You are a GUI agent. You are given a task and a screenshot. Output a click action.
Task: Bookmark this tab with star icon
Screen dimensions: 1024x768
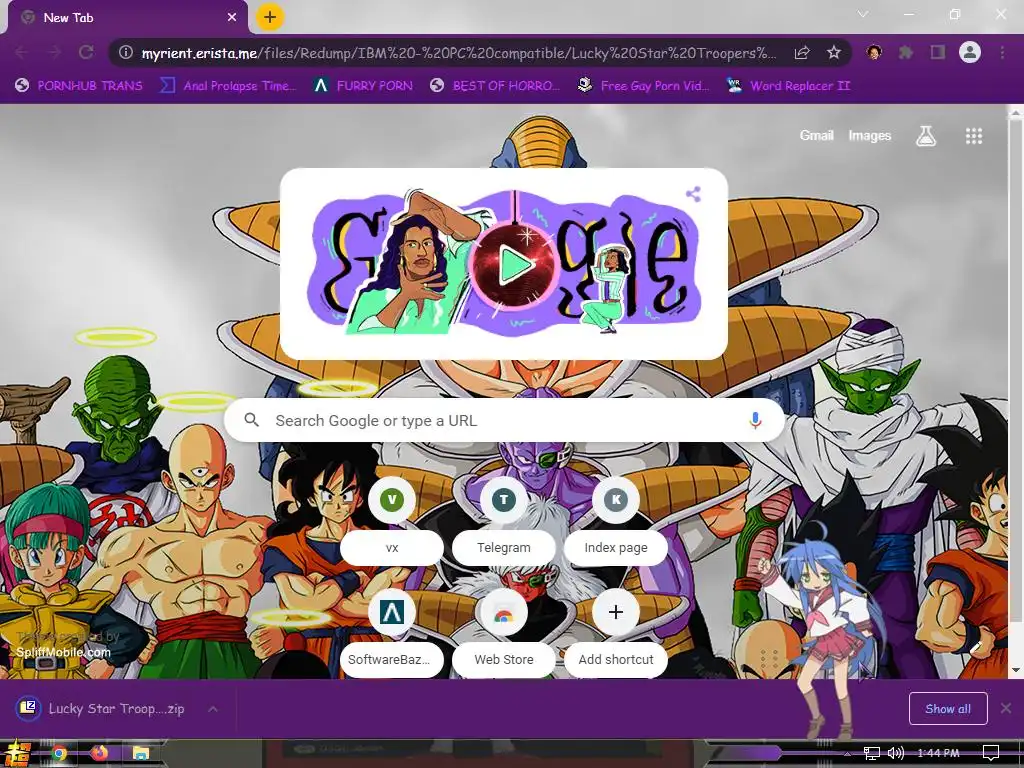pos(834,52)
